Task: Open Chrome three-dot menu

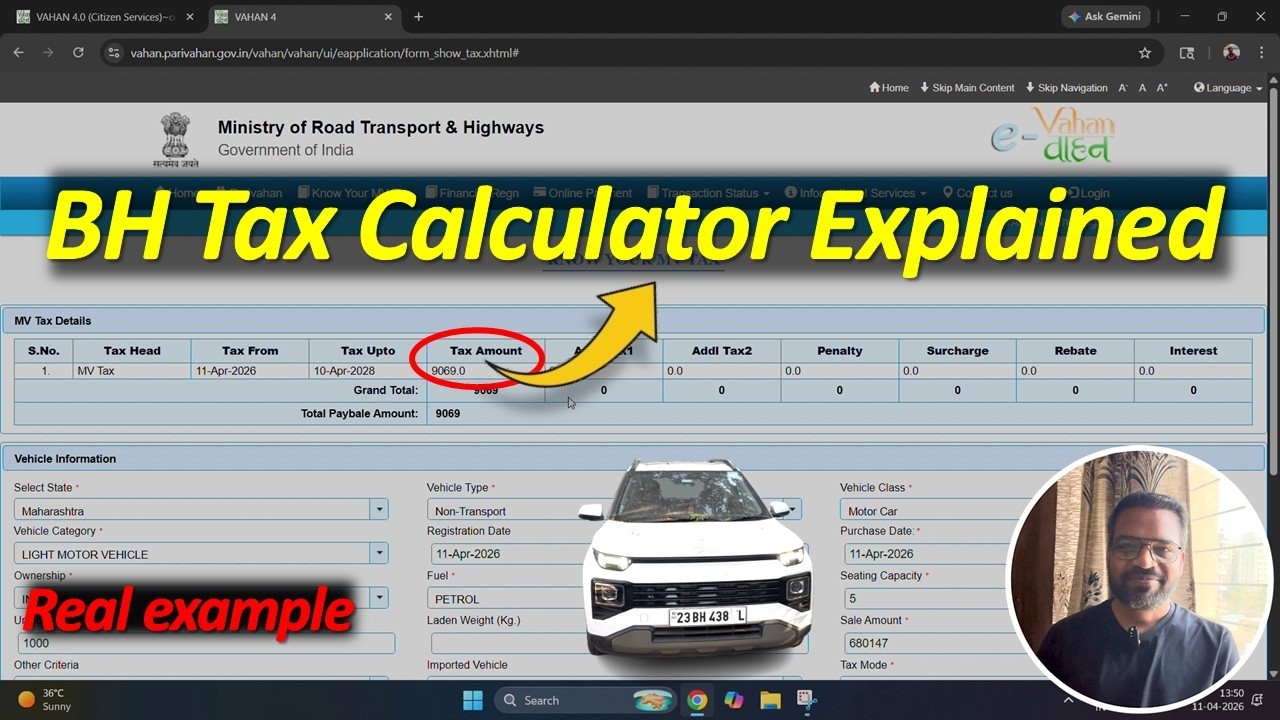Action: pyautogui.click(x=1260, y=53)
